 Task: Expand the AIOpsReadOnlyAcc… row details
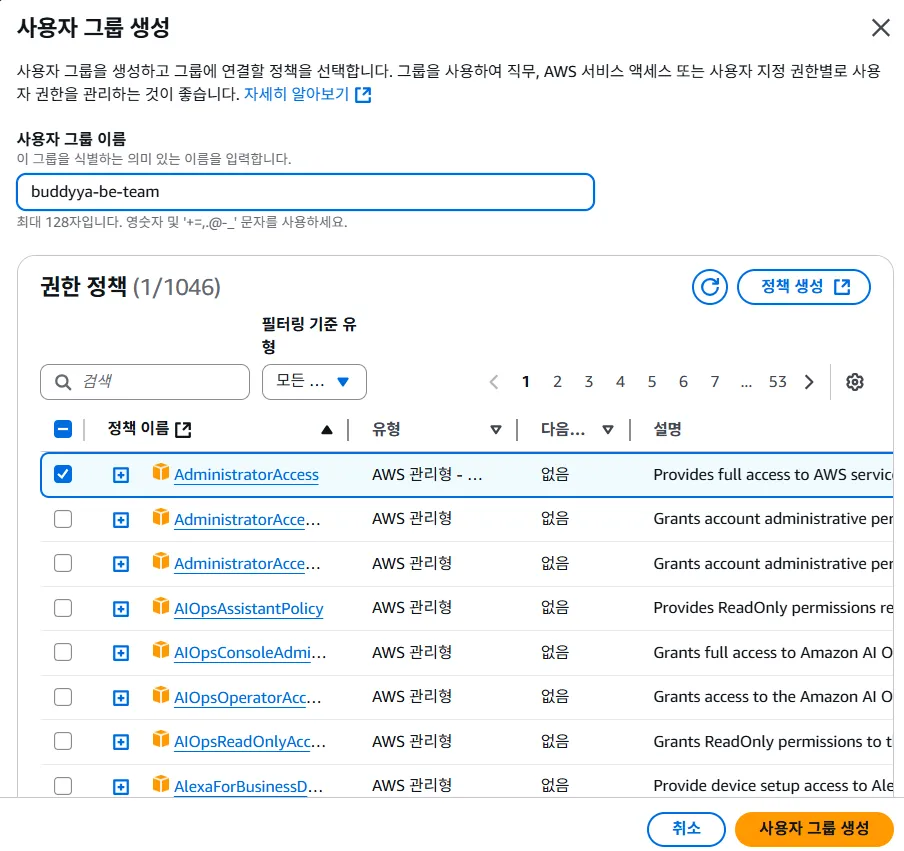coord(120,742)
